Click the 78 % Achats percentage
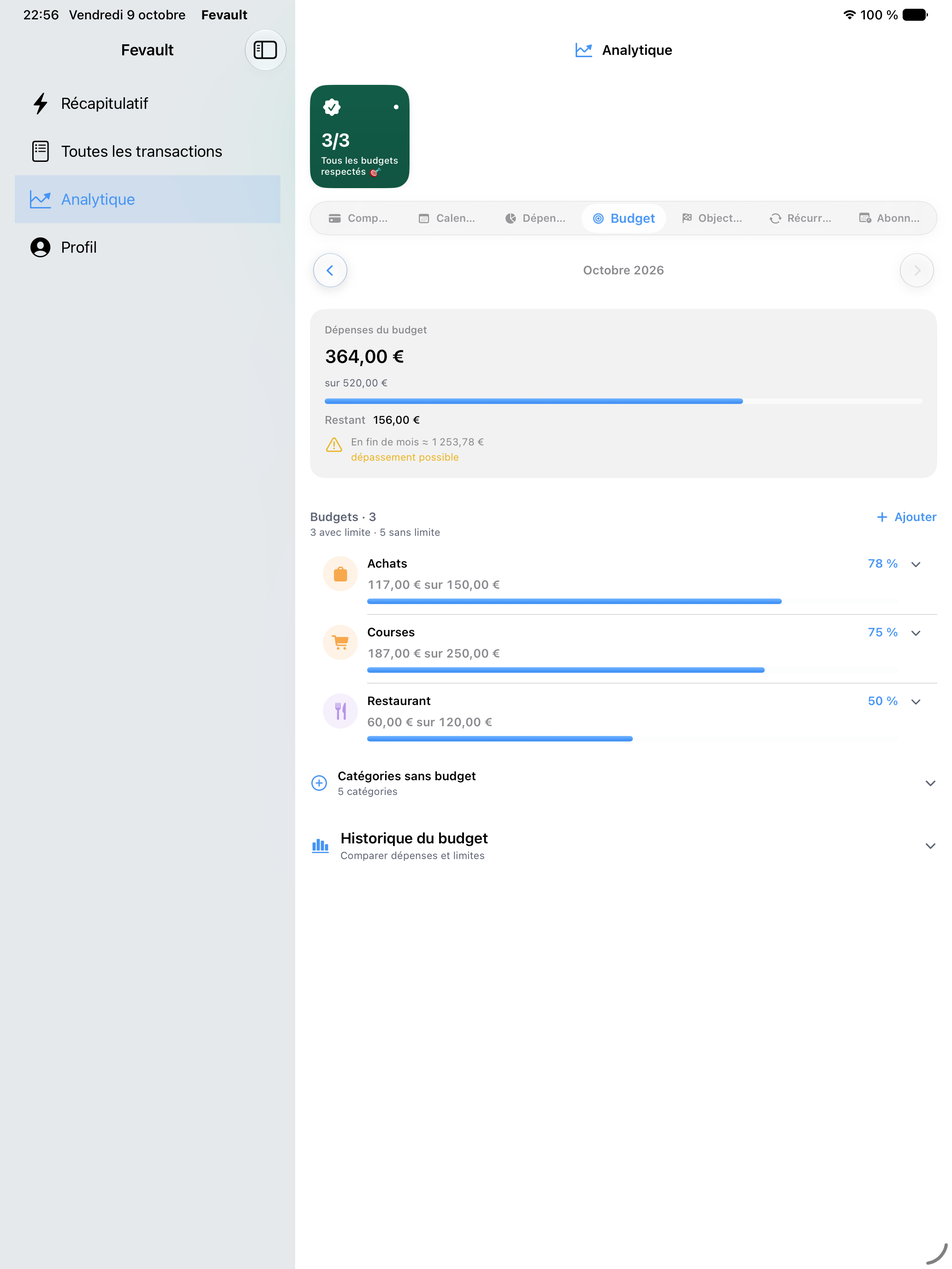 (882, 564)
